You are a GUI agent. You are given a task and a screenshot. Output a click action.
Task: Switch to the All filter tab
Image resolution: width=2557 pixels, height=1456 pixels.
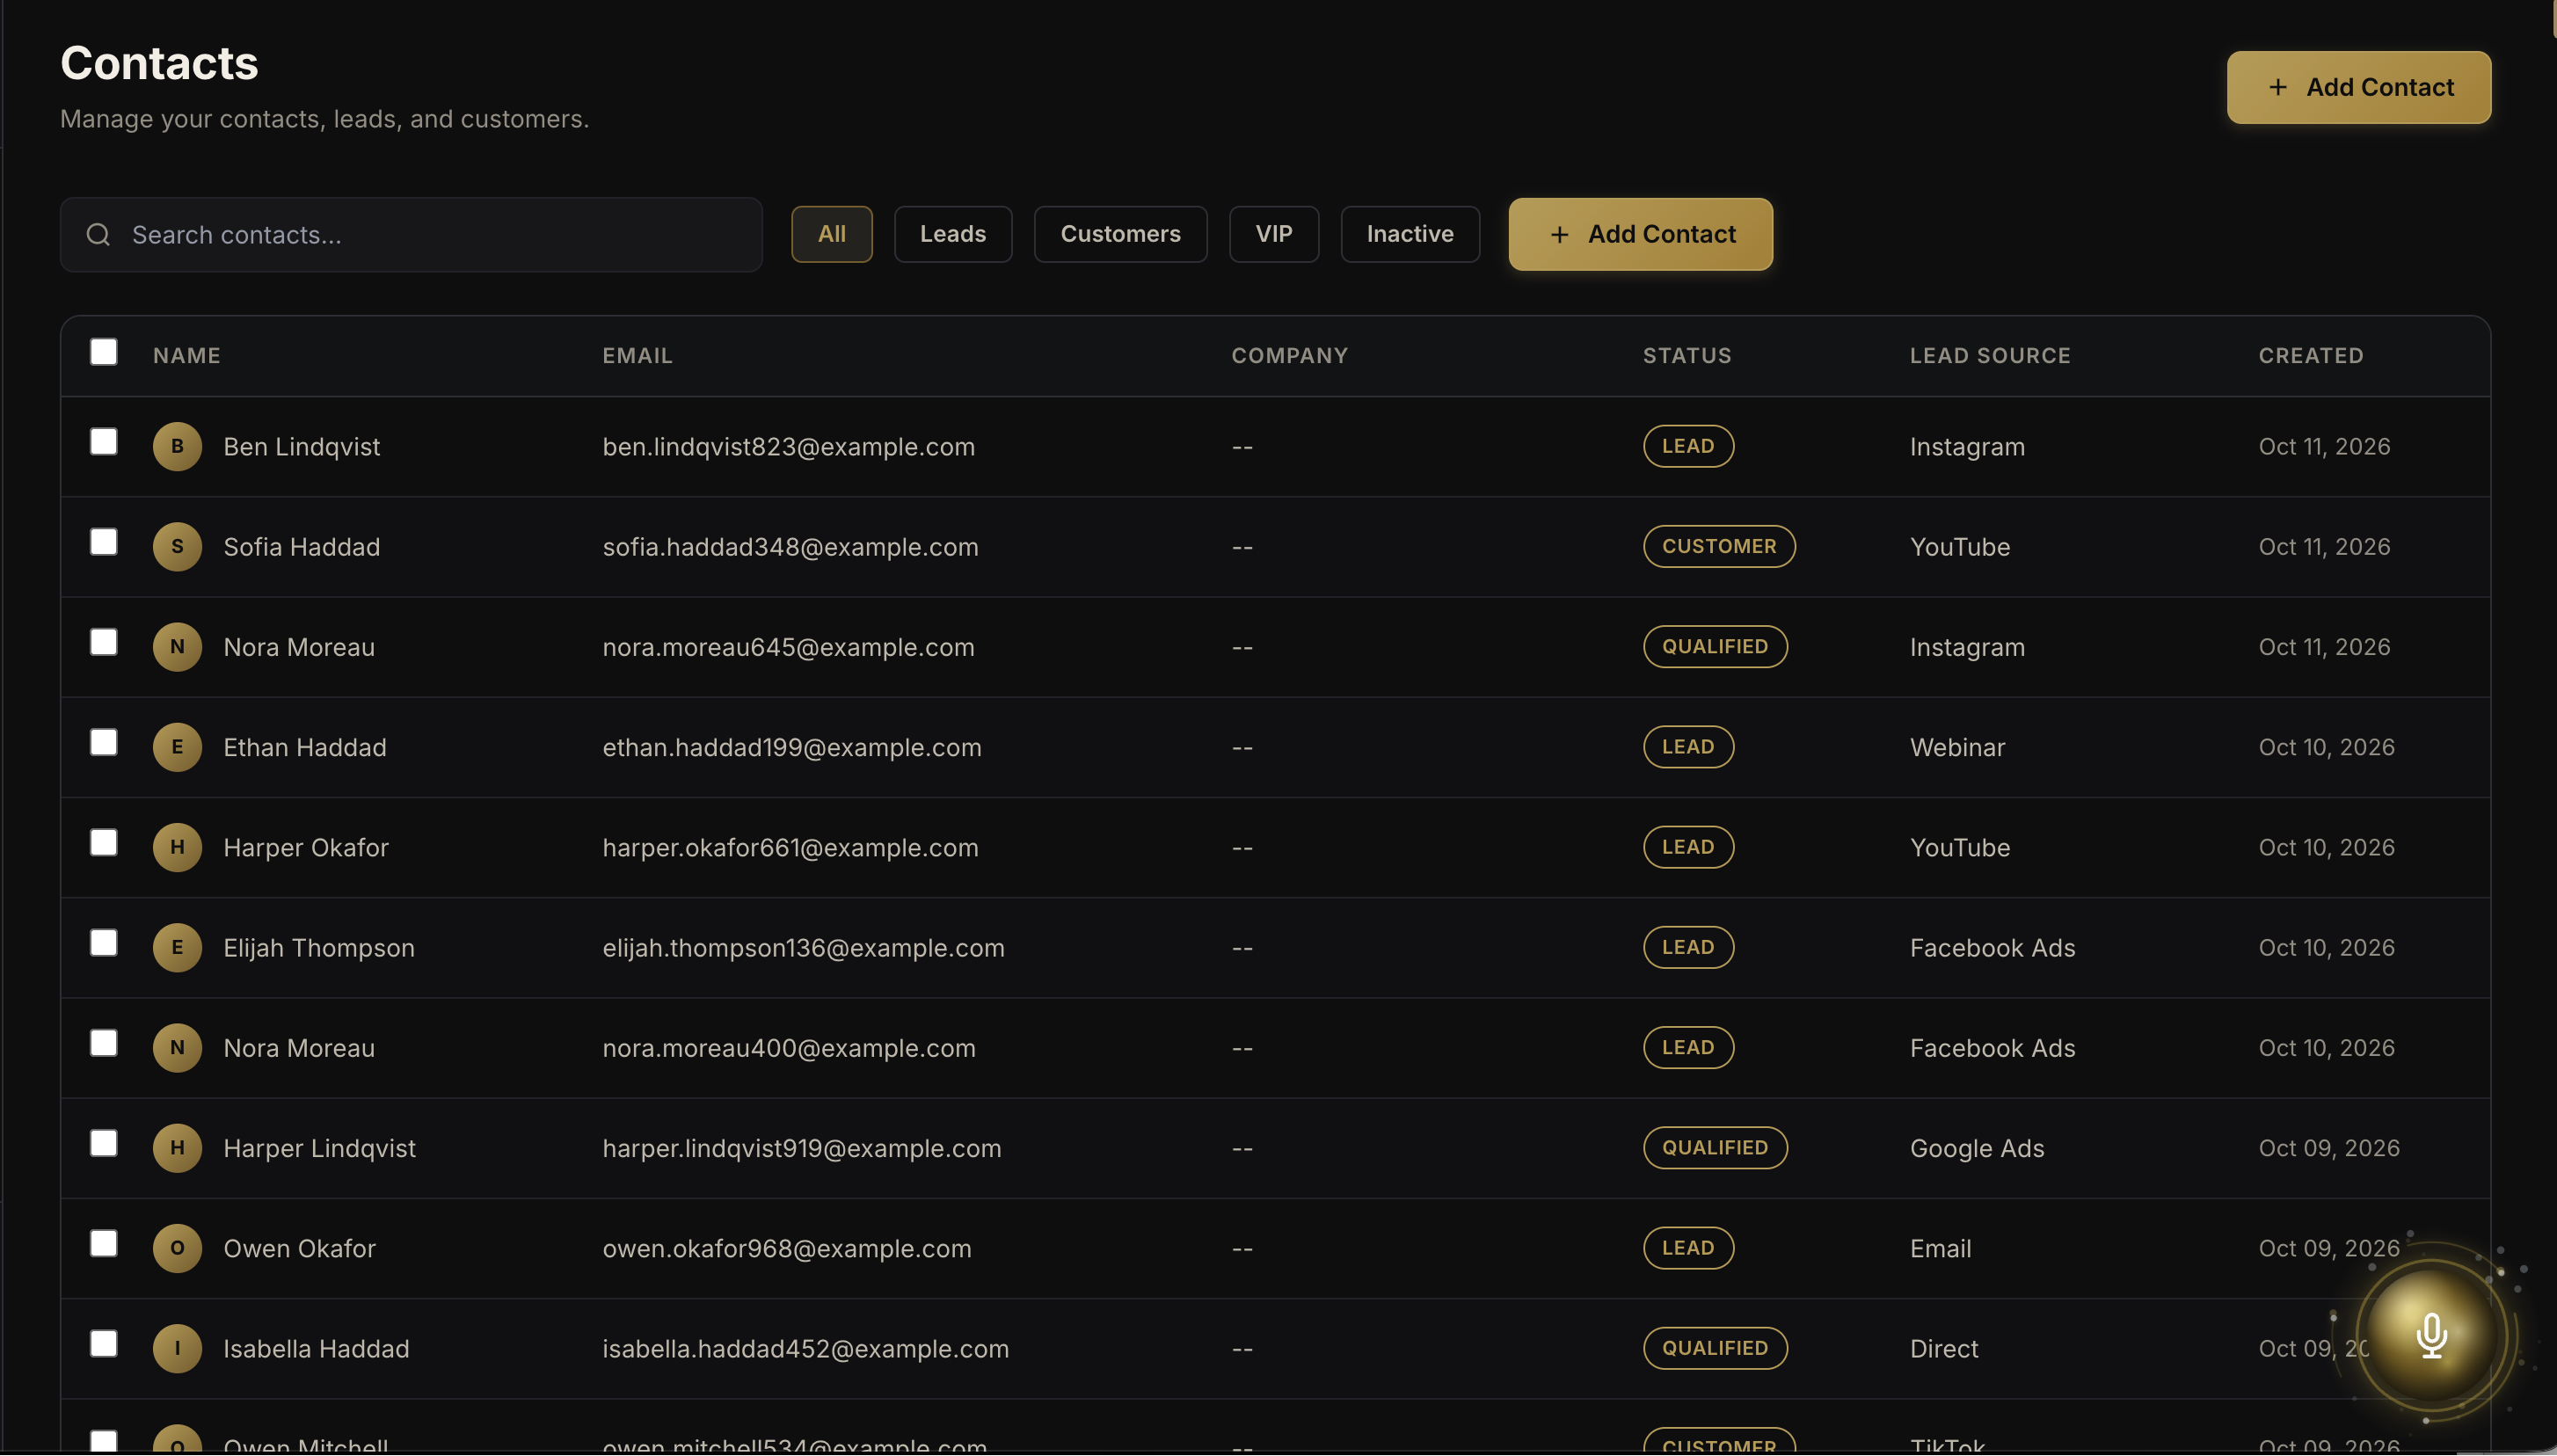831,234
